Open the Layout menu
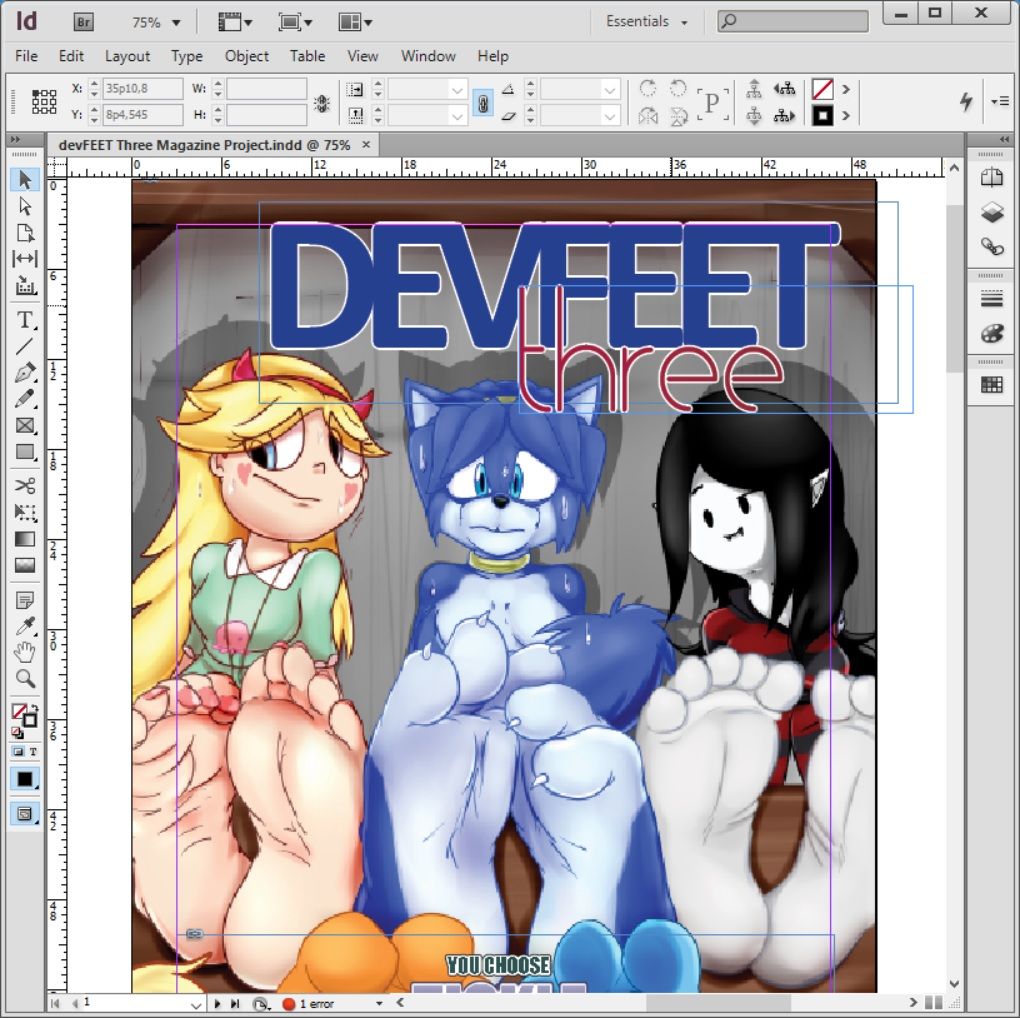The image size is (1020, 1018). (x=128, y=56)
